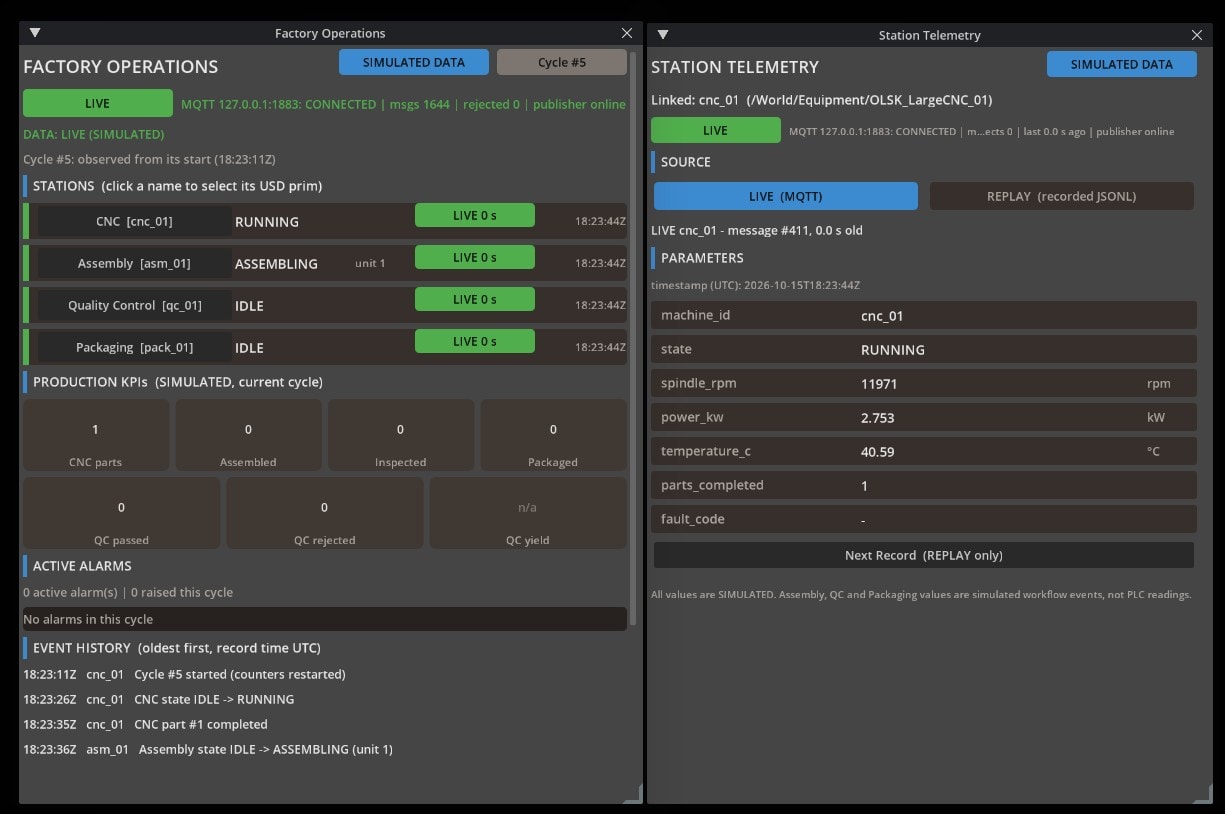The image size is (1225, 814).
Task: Click the Factory Operations resize grip corner
Action: click(x=632, y=794)
